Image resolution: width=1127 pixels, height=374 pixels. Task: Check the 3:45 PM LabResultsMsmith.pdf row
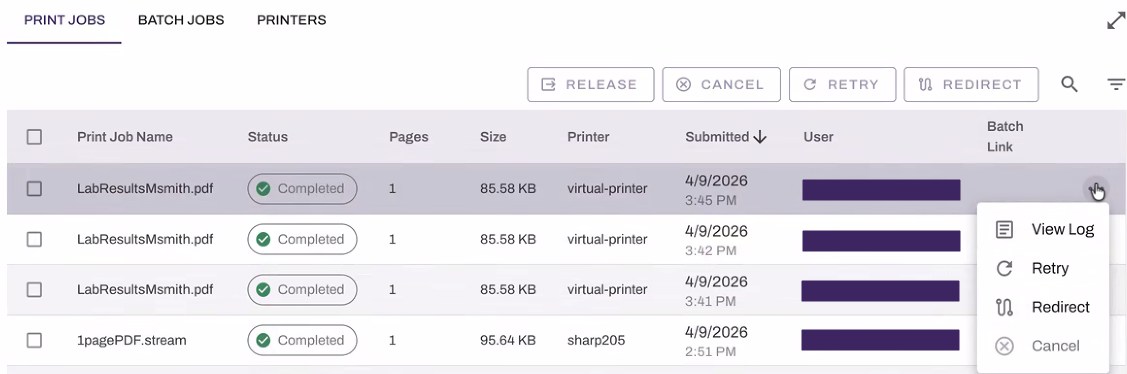[x=34, y=188]
